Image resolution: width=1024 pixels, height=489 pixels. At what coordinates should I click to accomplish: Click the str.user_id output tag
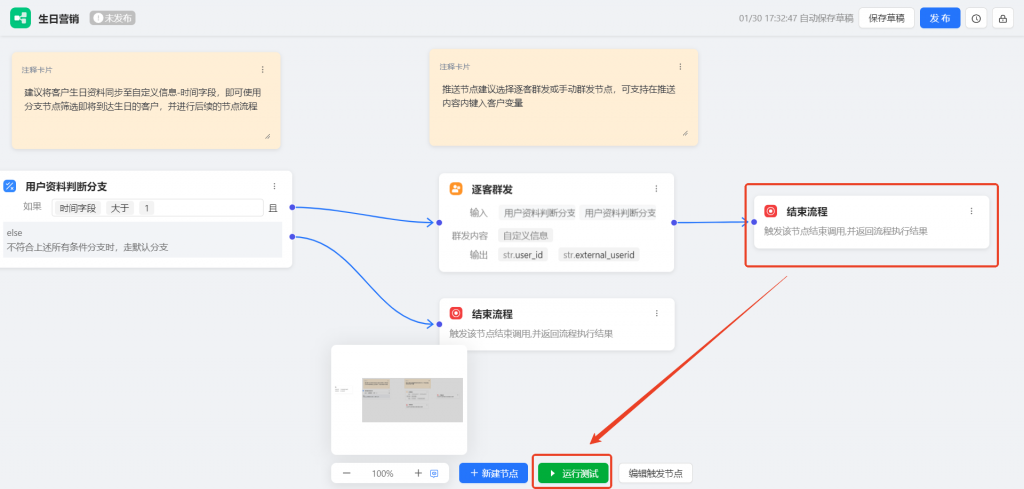point(523,255)
